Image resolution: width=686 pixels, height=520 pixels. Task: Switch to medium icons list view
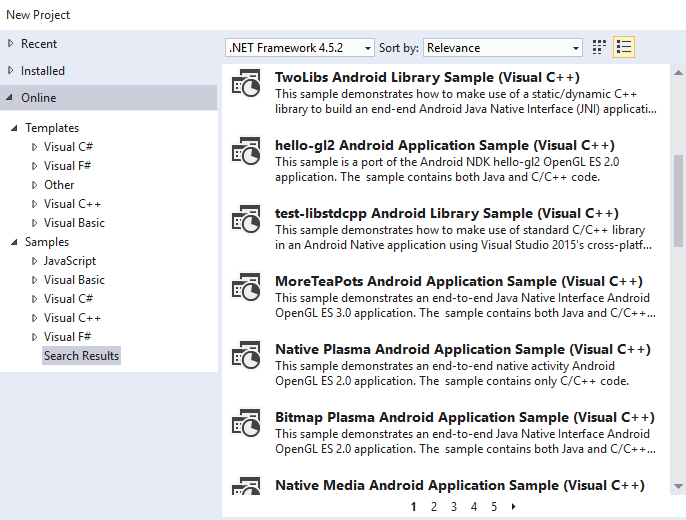pyautogui.click(x=624, y=47)
